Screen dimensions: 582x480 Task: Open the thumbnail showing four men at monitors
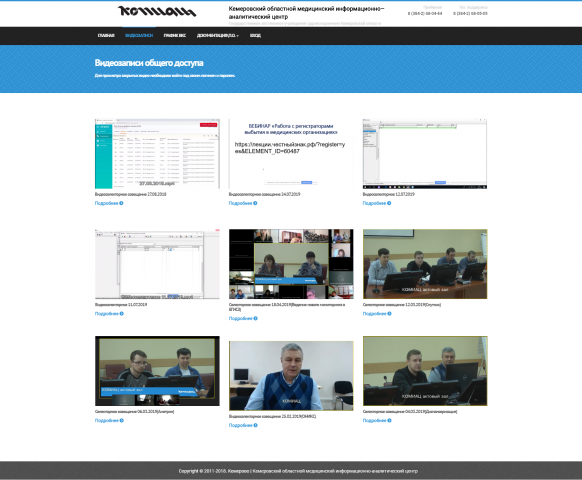tap(425, 264)
